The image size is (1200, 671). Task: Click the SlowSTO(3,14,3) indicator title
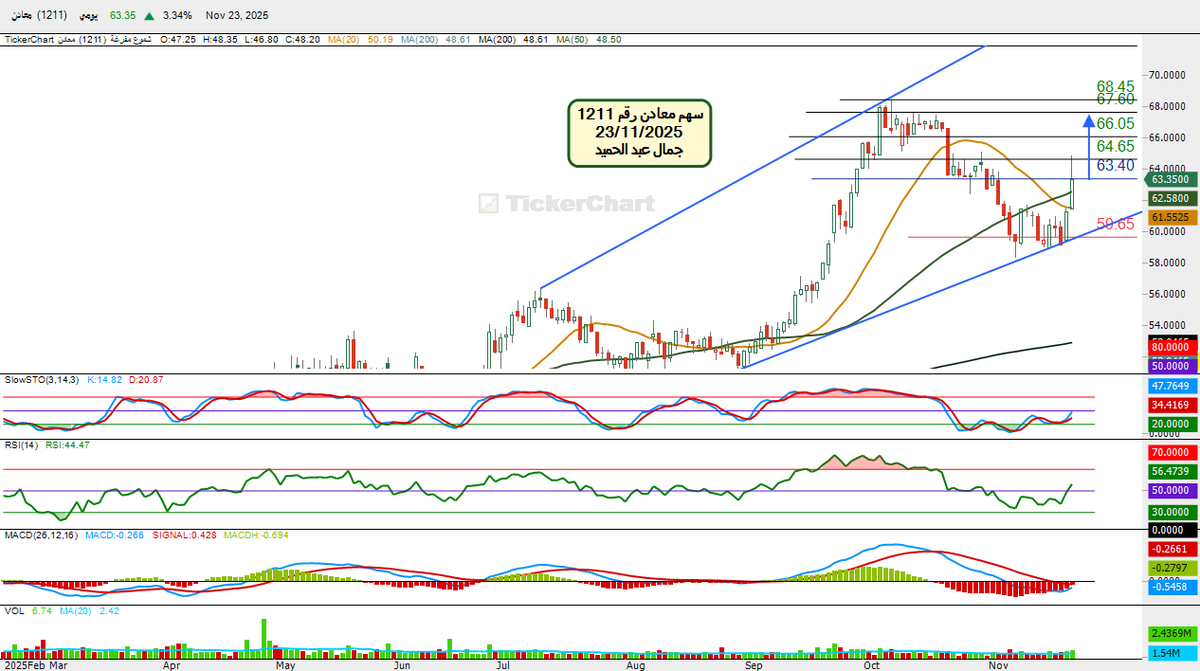40,380
